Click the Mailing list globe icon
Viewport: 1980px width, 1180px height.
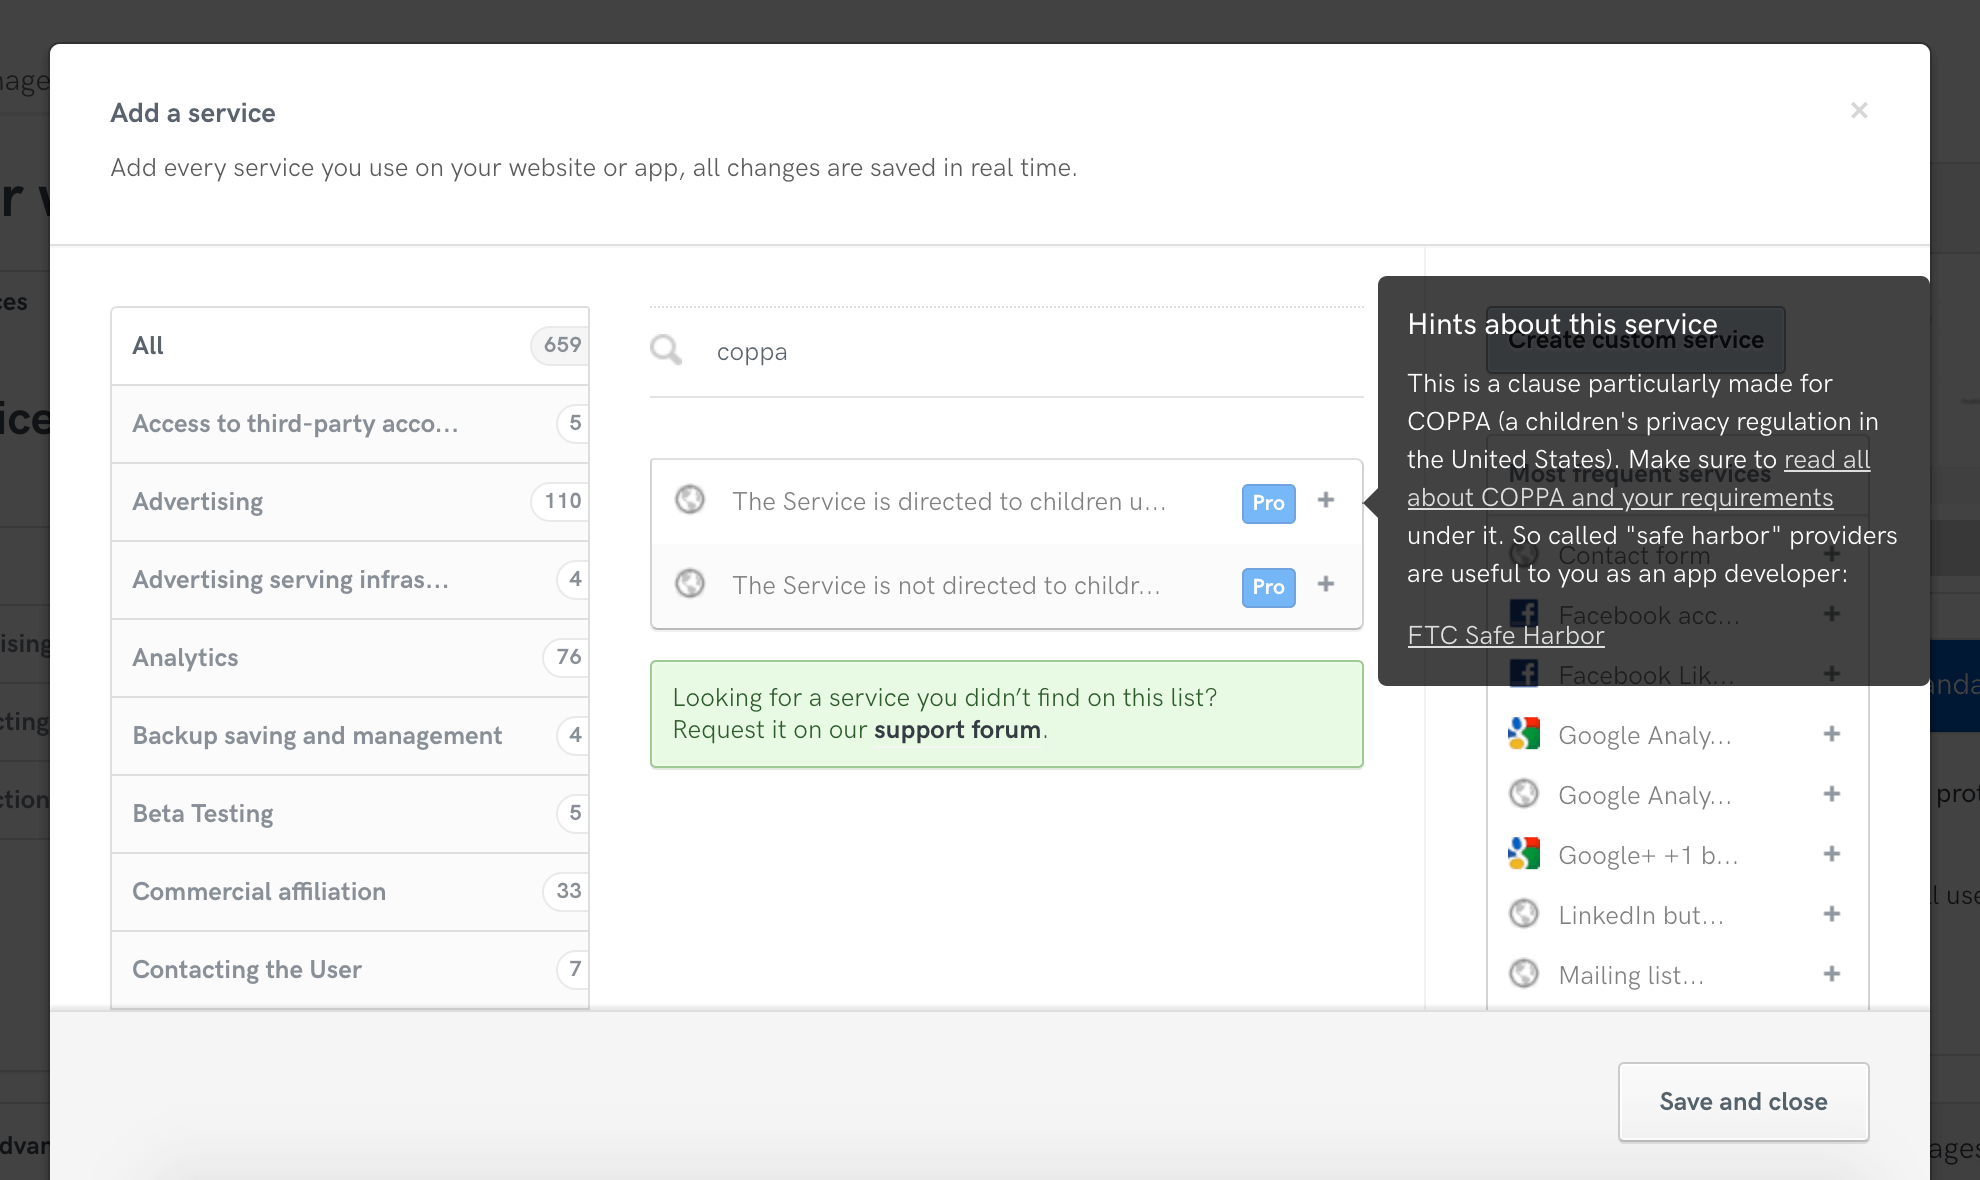tap(1523, 973)
